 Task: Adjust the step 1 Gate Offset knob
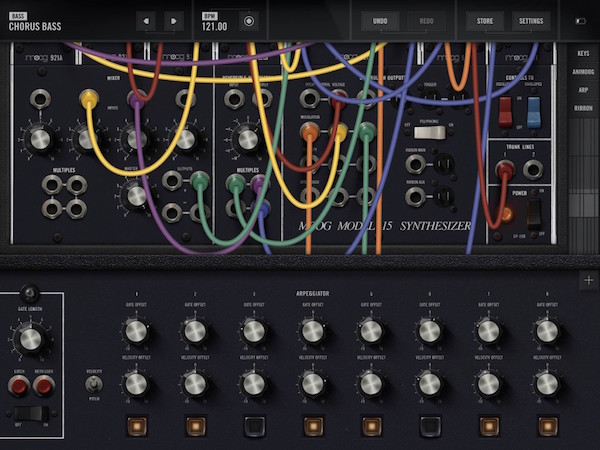137,331
